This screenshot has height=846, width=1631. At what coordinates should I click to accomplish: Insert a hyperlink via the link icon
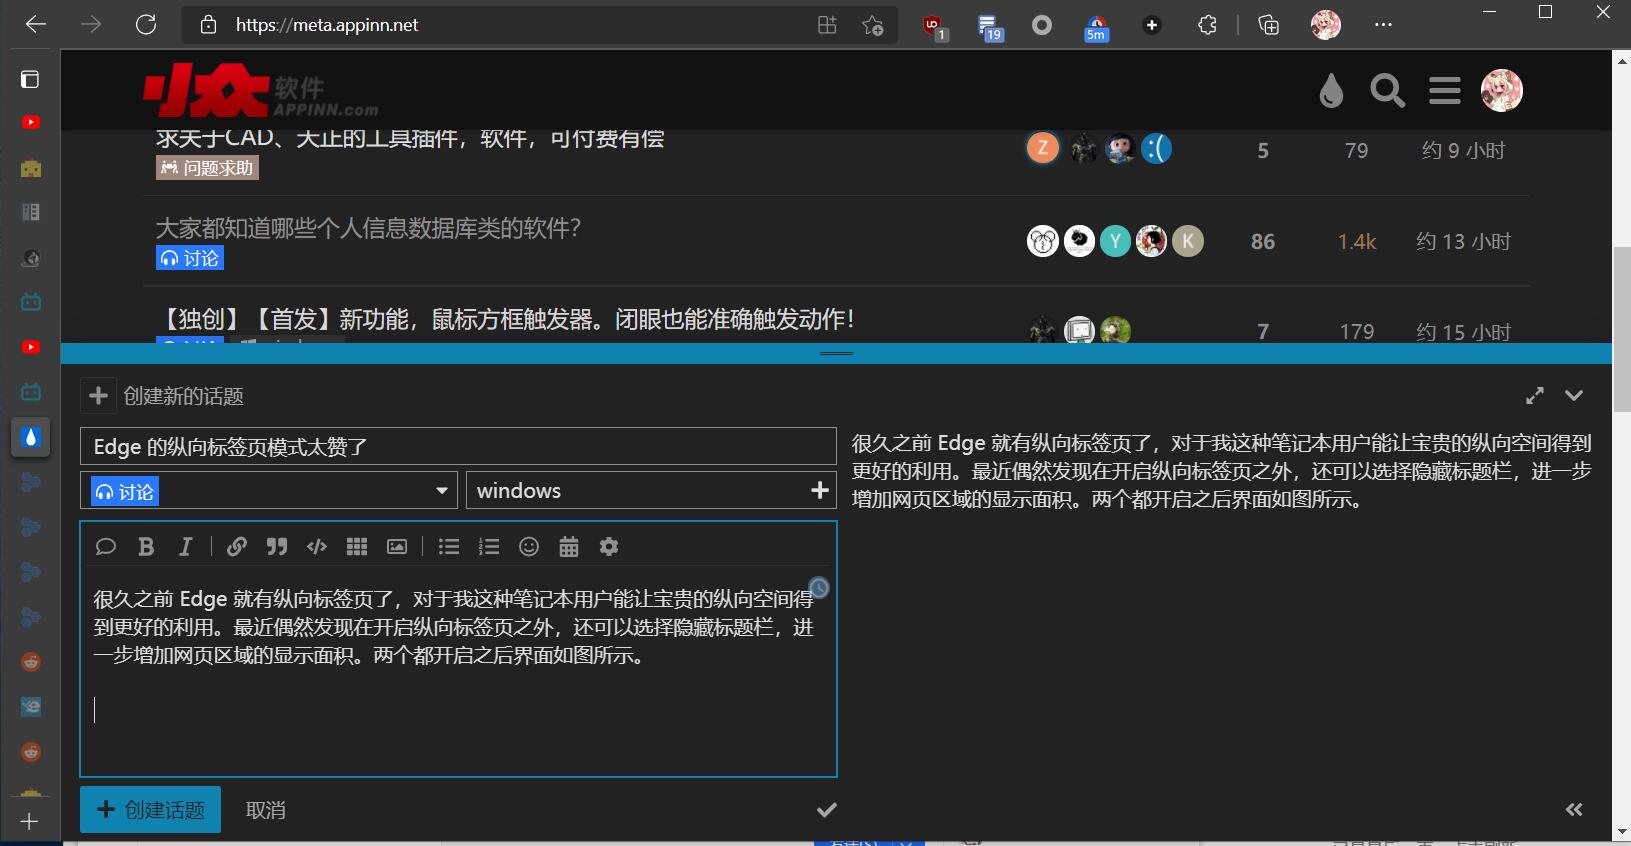pos(237,546)
